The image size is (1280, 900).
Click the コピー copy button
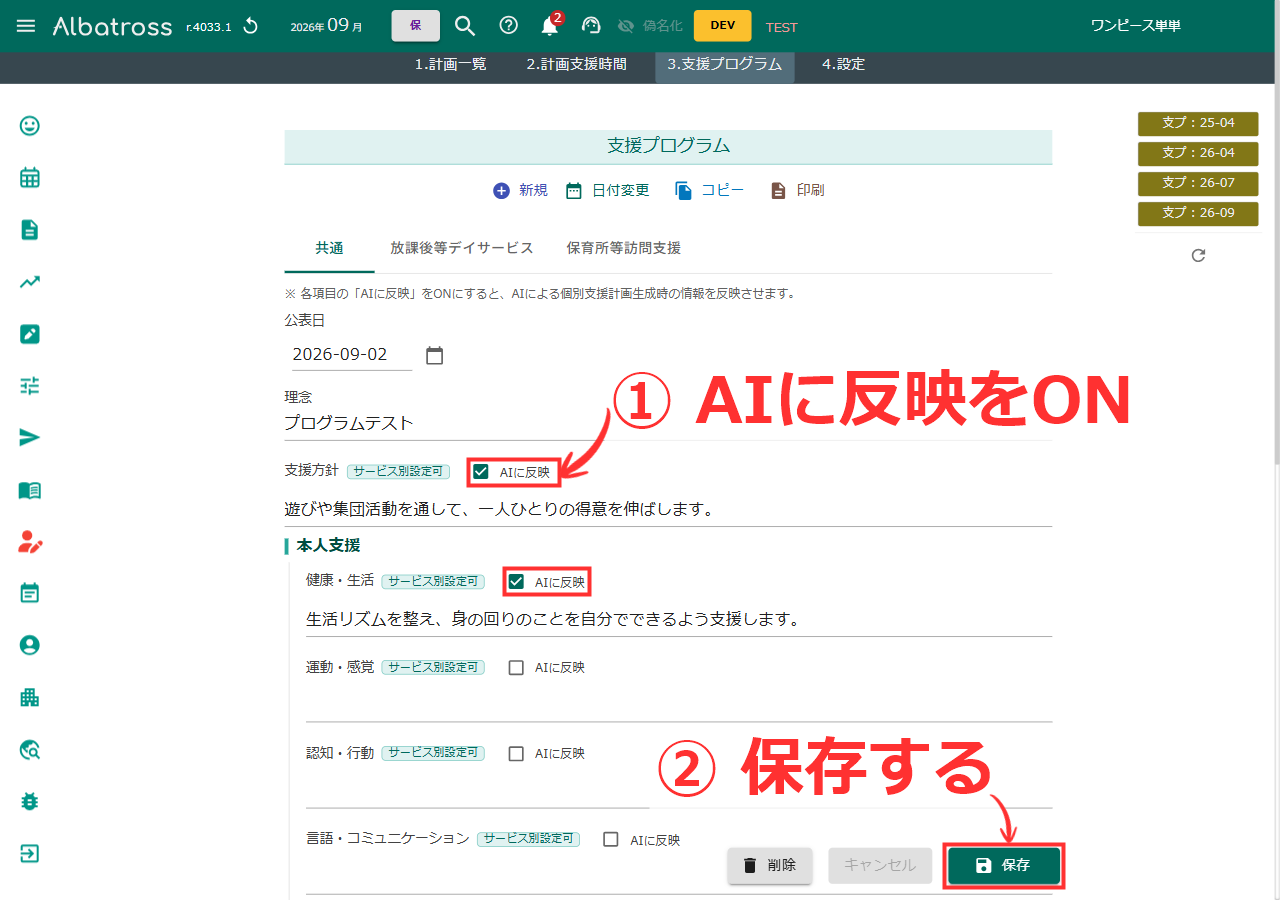[x=709, y=190]
